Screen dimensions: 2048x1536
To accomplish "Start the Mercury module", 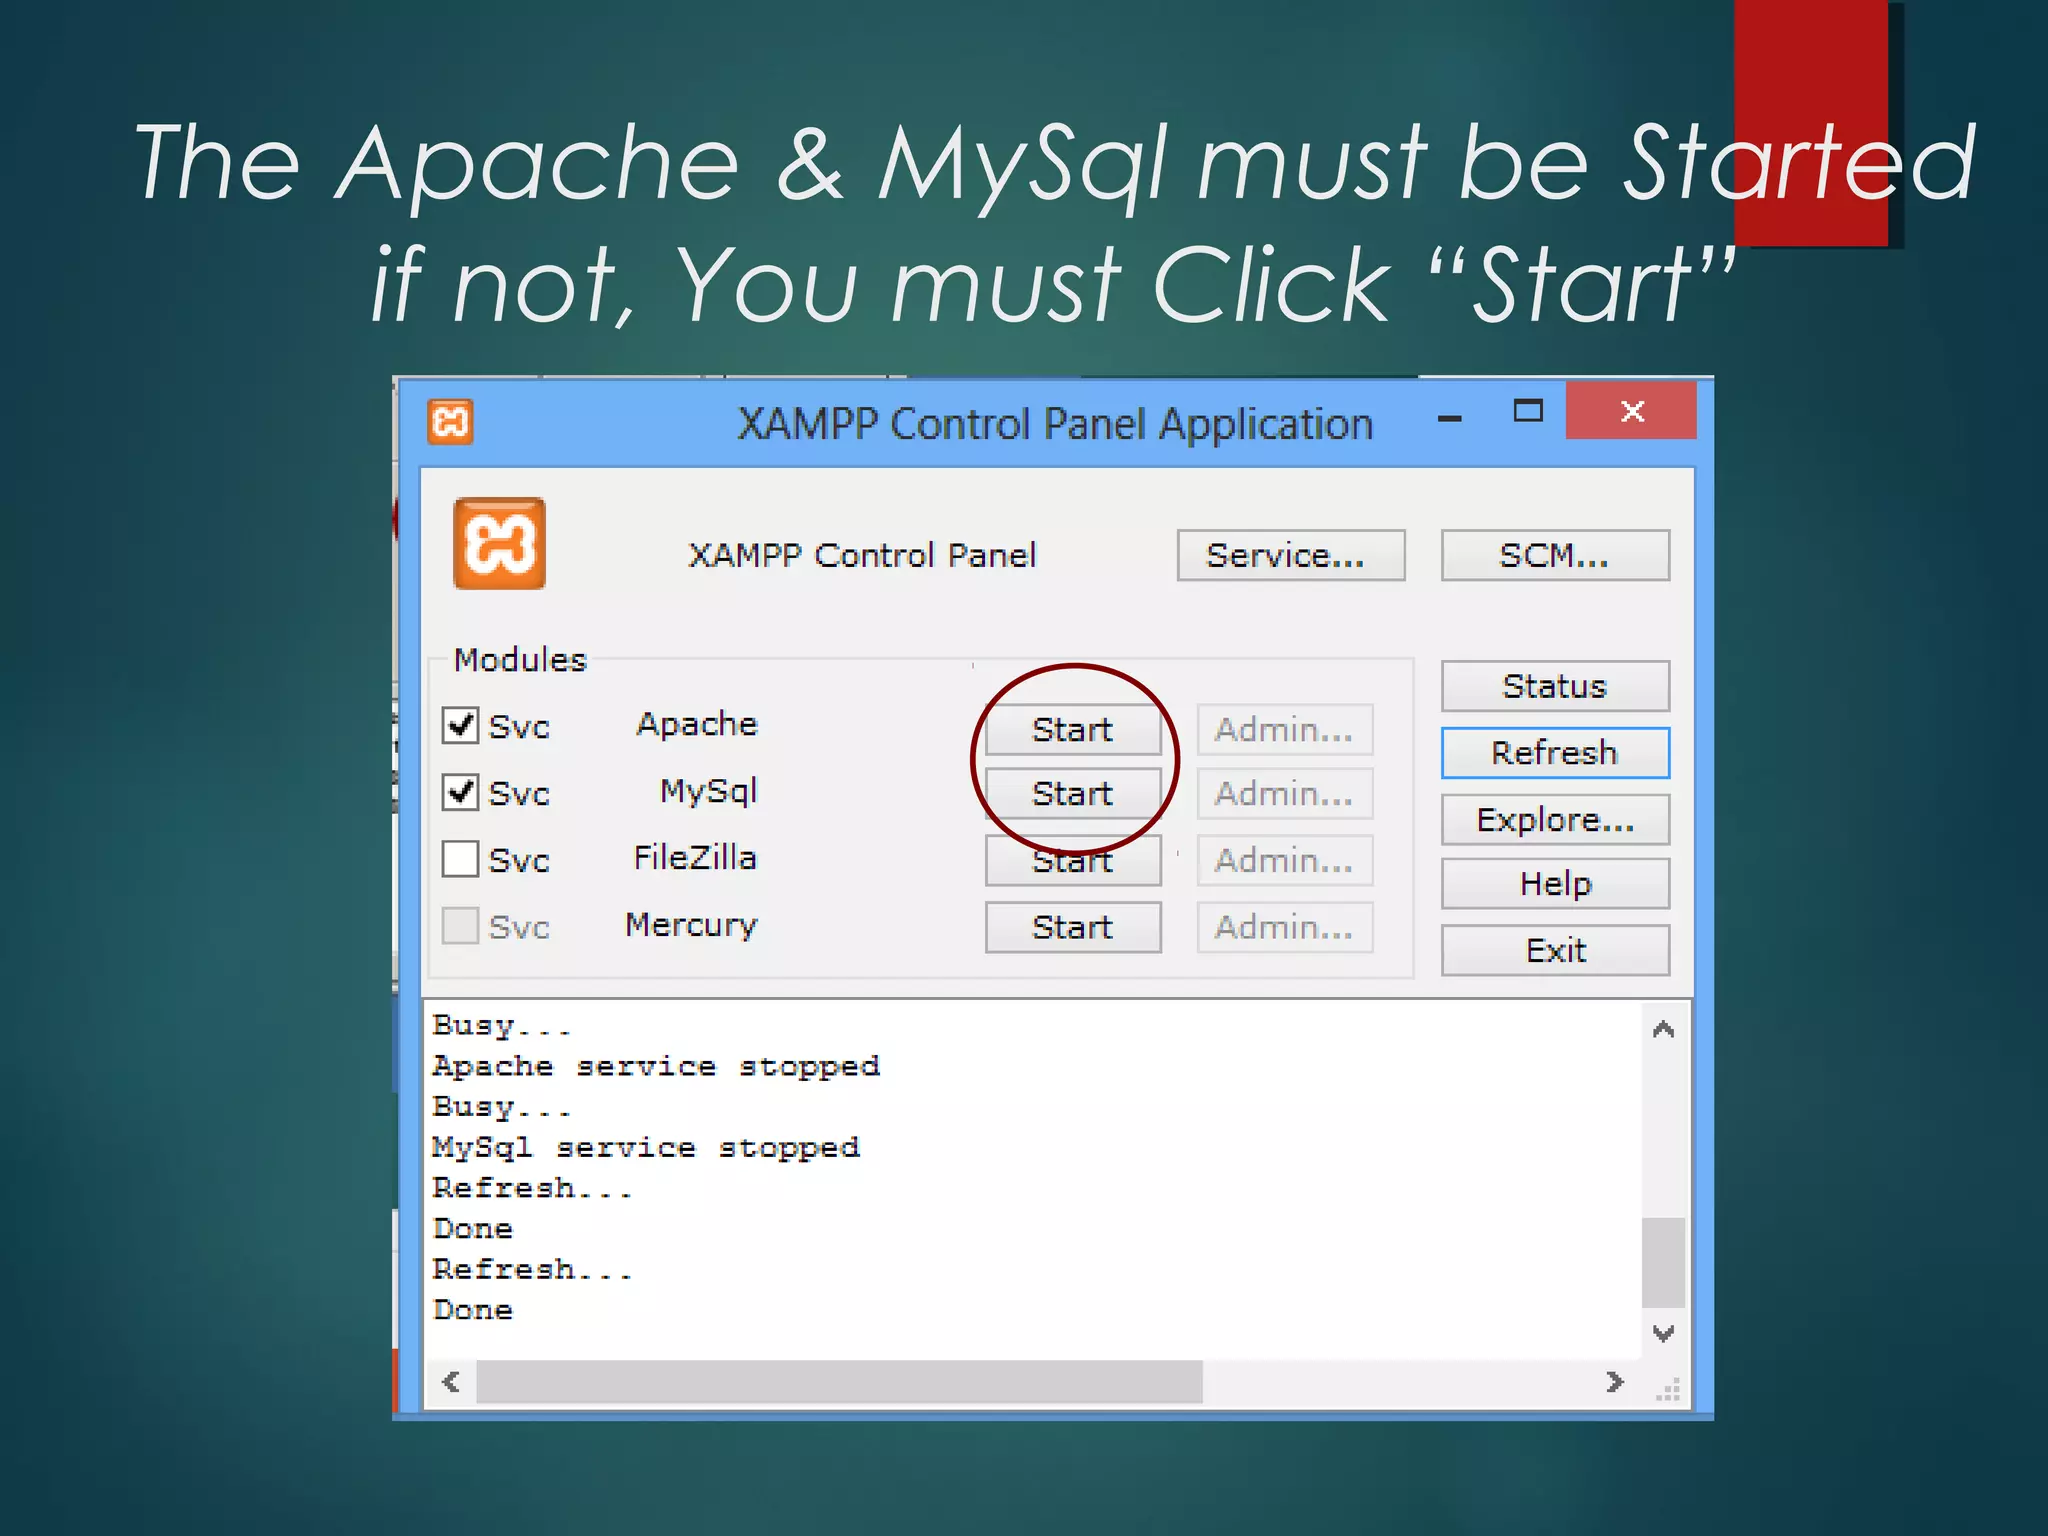I will pos(1073,927).
